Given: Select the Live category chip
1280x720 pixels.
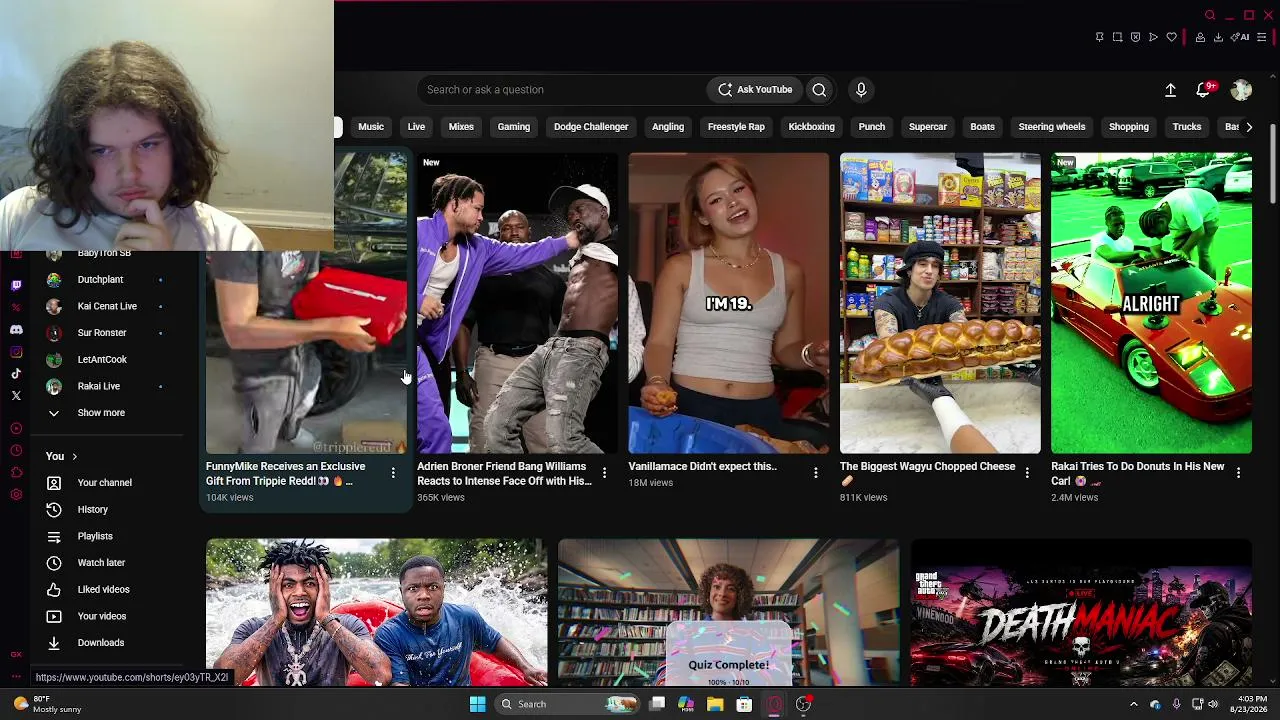Looking at the screenshot, I should point(416,127).
